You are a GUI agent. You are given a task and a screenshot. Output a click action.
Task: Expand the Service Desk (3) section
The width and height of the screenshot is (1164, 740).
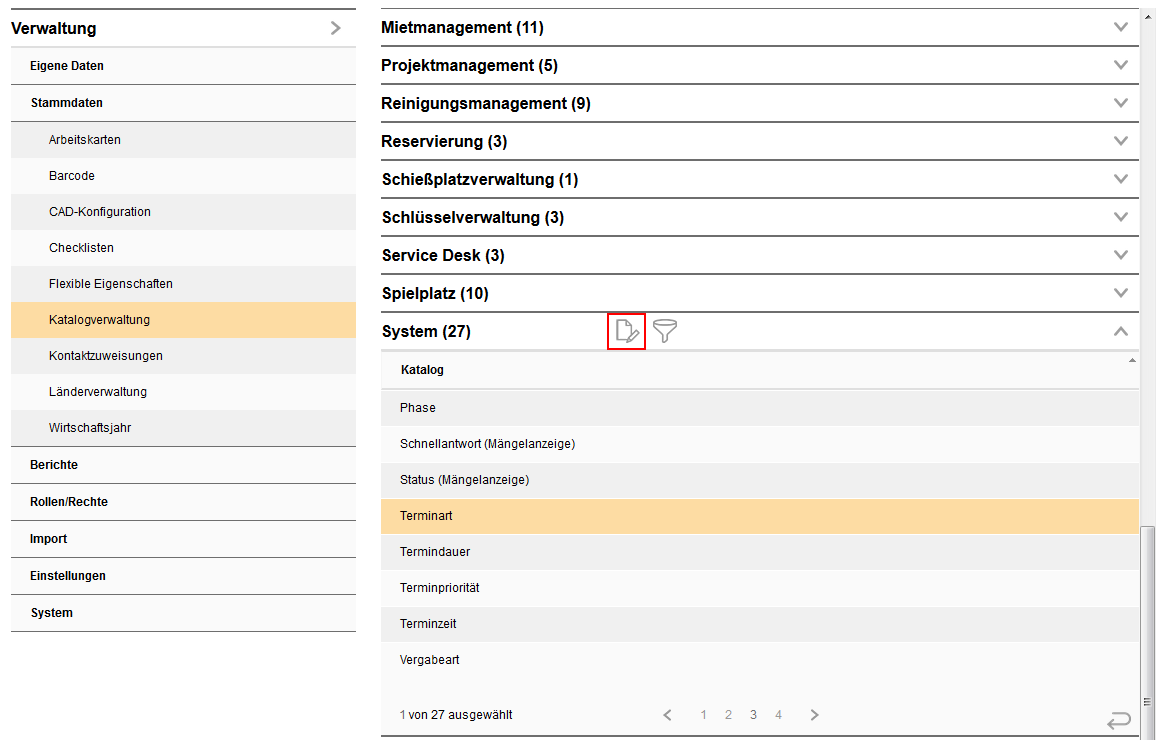click(1120, 255)
